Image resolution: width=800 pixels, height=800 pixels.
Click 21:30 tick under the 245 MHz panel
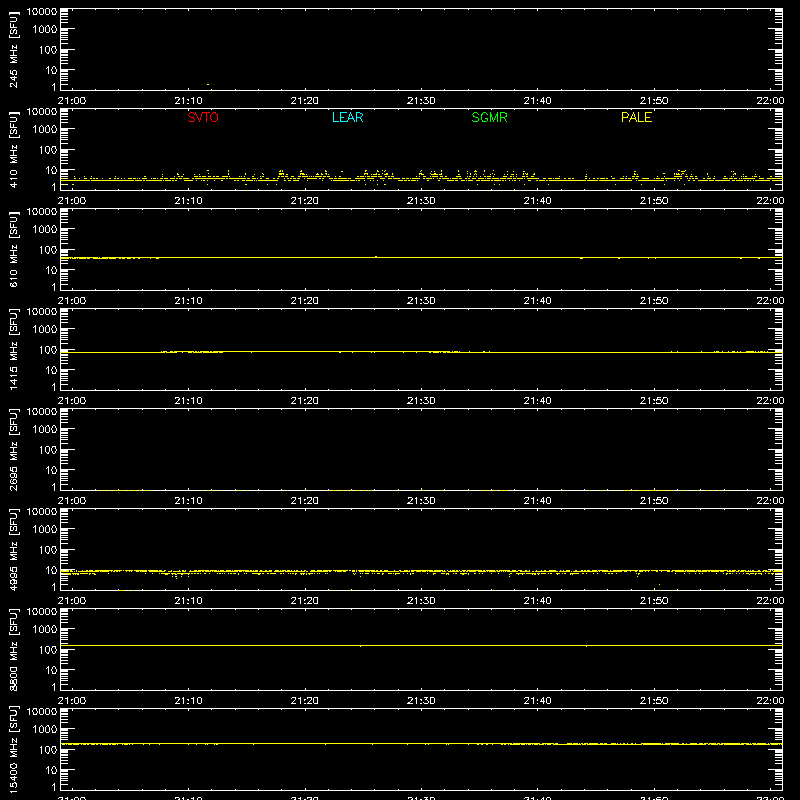[421, 101]
